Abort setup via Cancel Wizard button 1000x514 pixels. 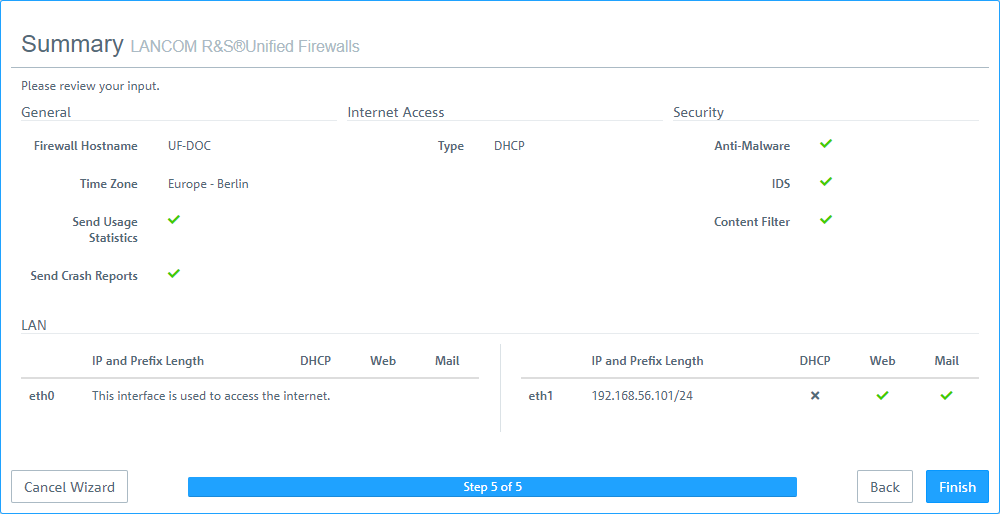pyautogui.click(x=70, y=487)
